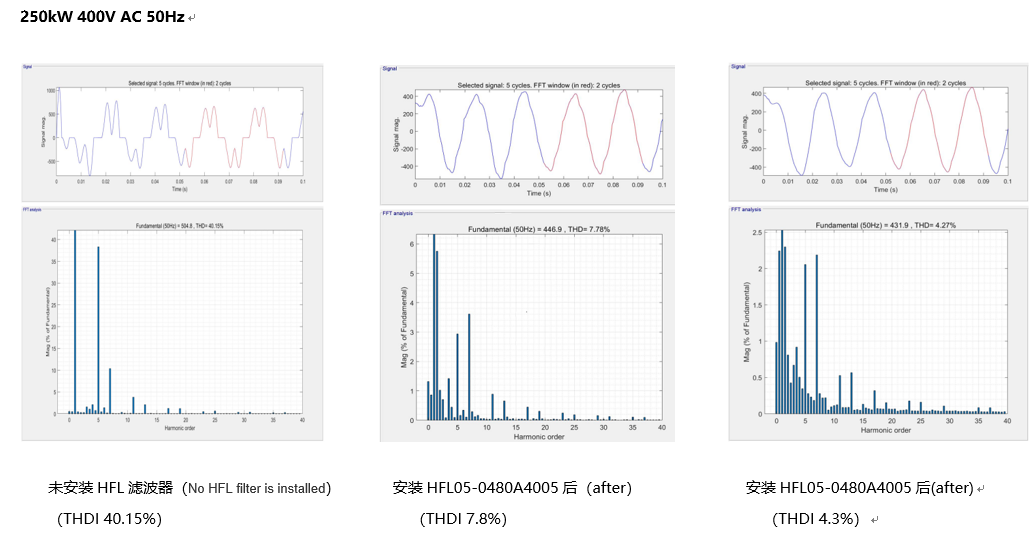Click the "No HFL filter is installed" caption

pyautogui.click(x=255, y=488)
